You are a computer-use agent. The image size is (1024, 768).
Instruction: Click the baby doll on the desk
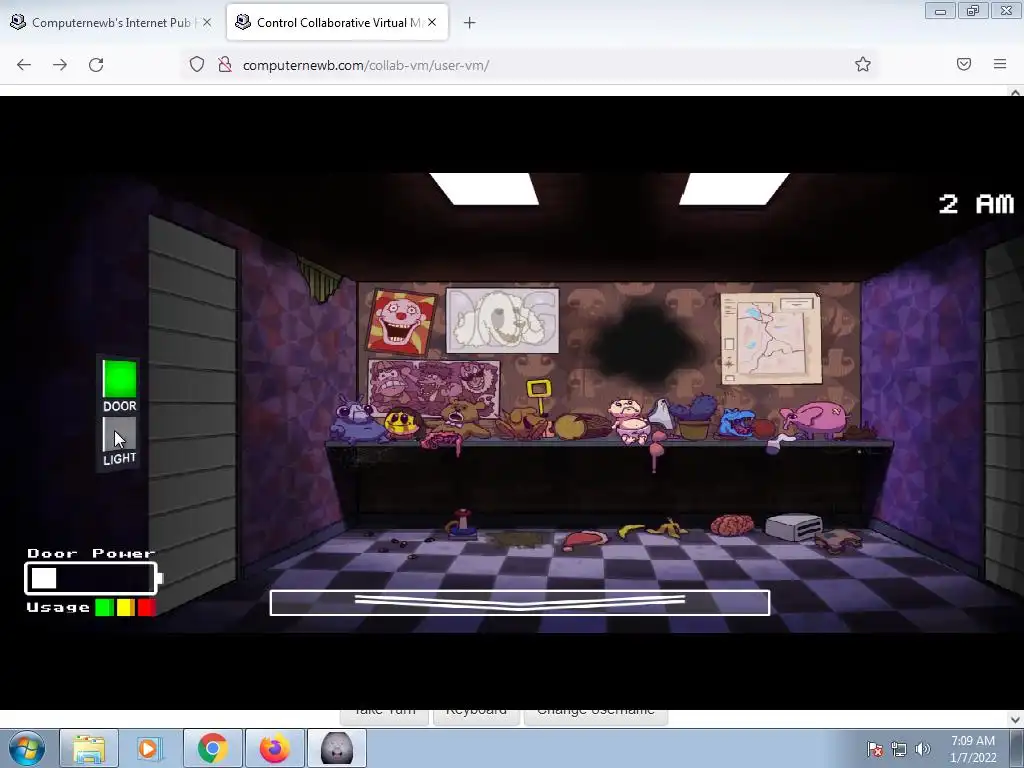628,421
